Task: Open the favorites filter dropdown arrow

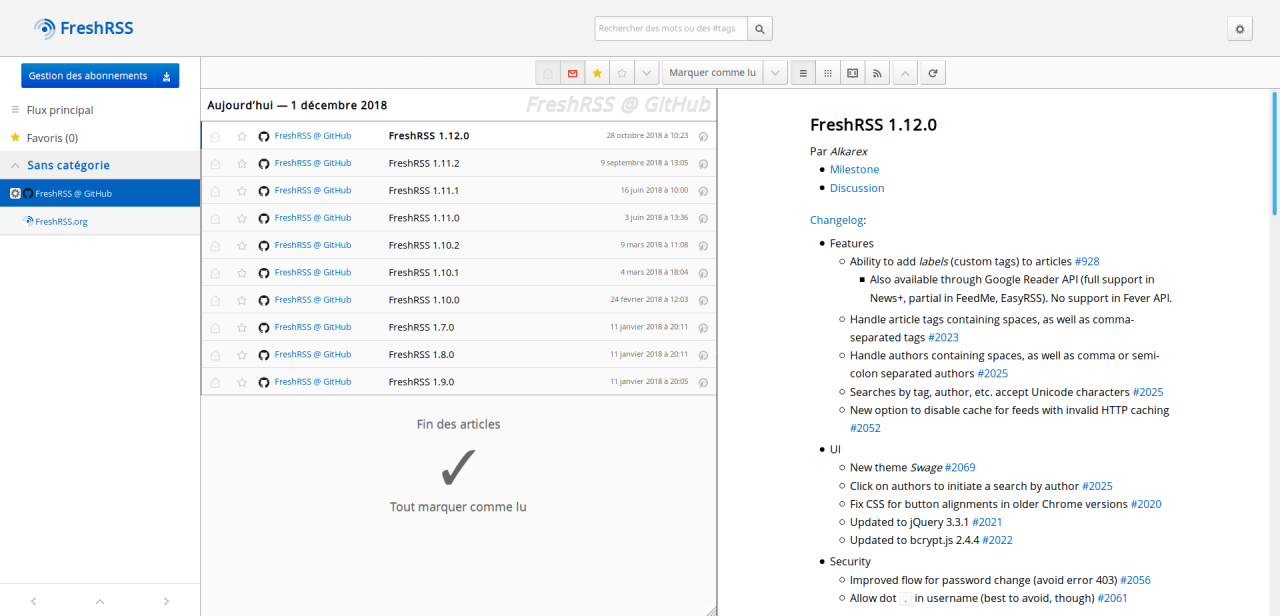Action: coord(645,72)
